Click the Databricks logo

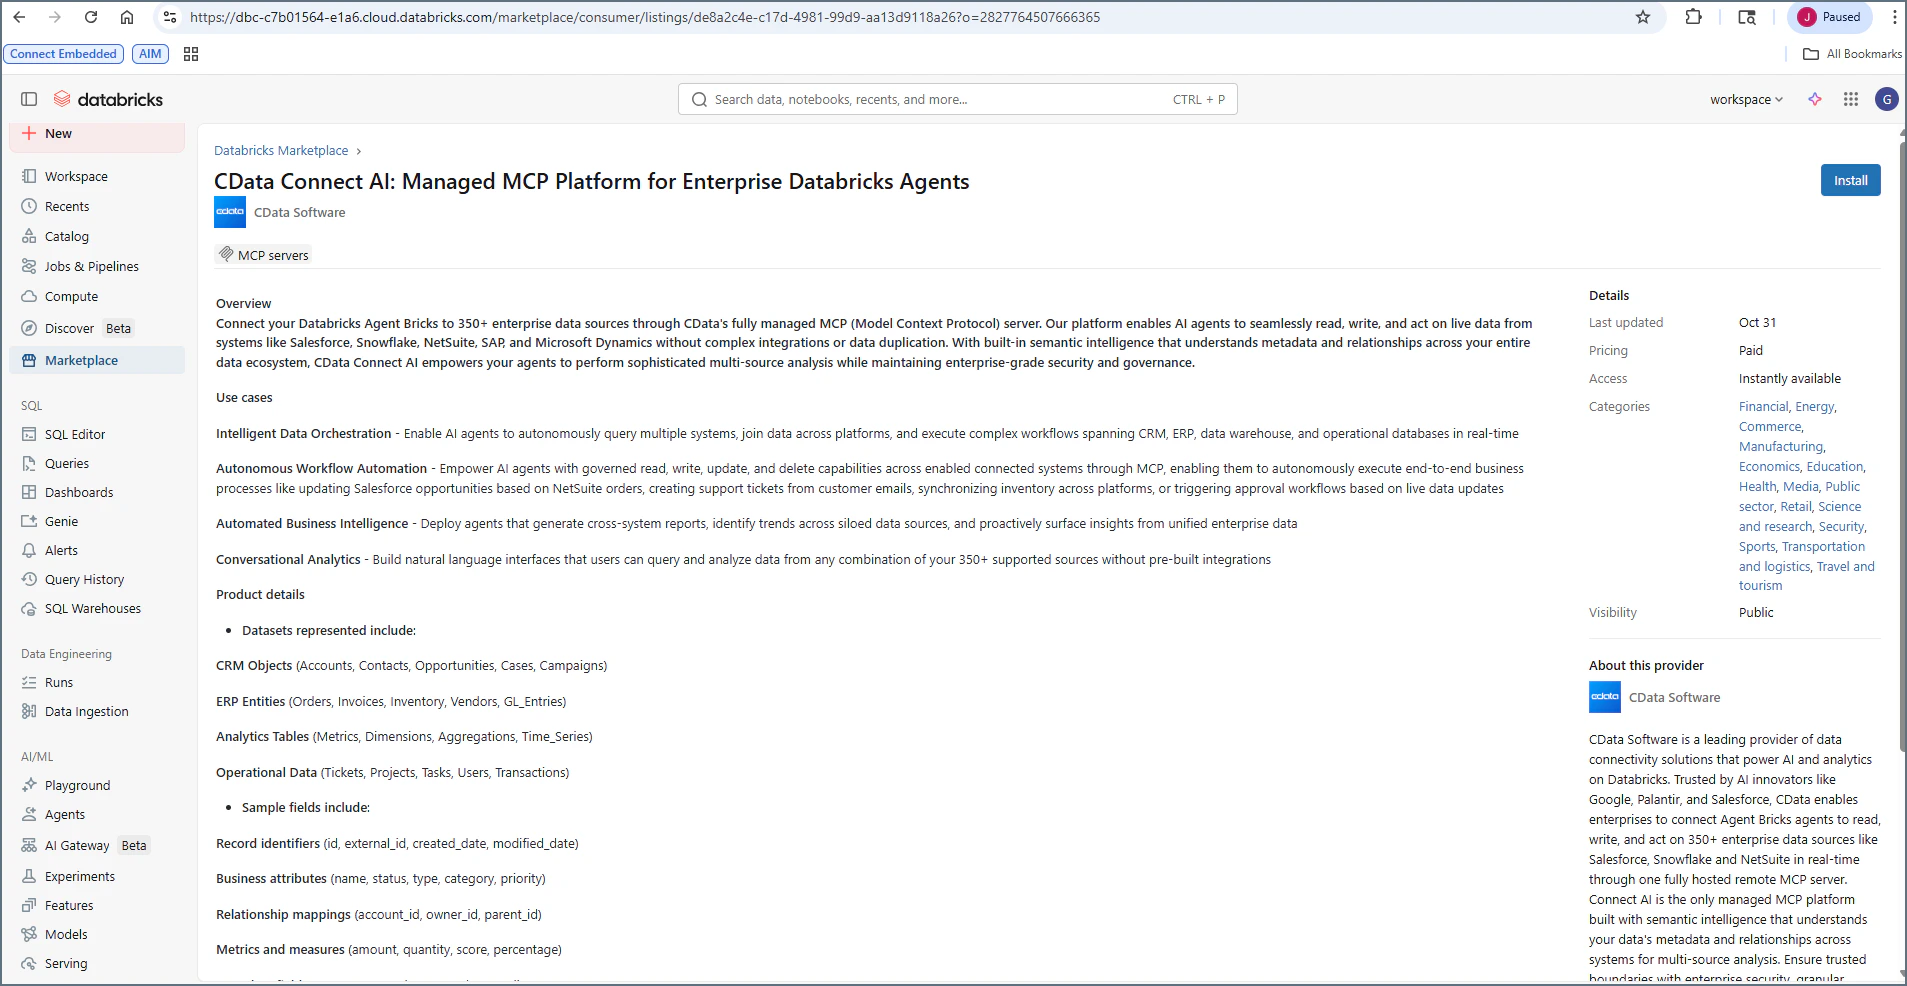(108, 99)
